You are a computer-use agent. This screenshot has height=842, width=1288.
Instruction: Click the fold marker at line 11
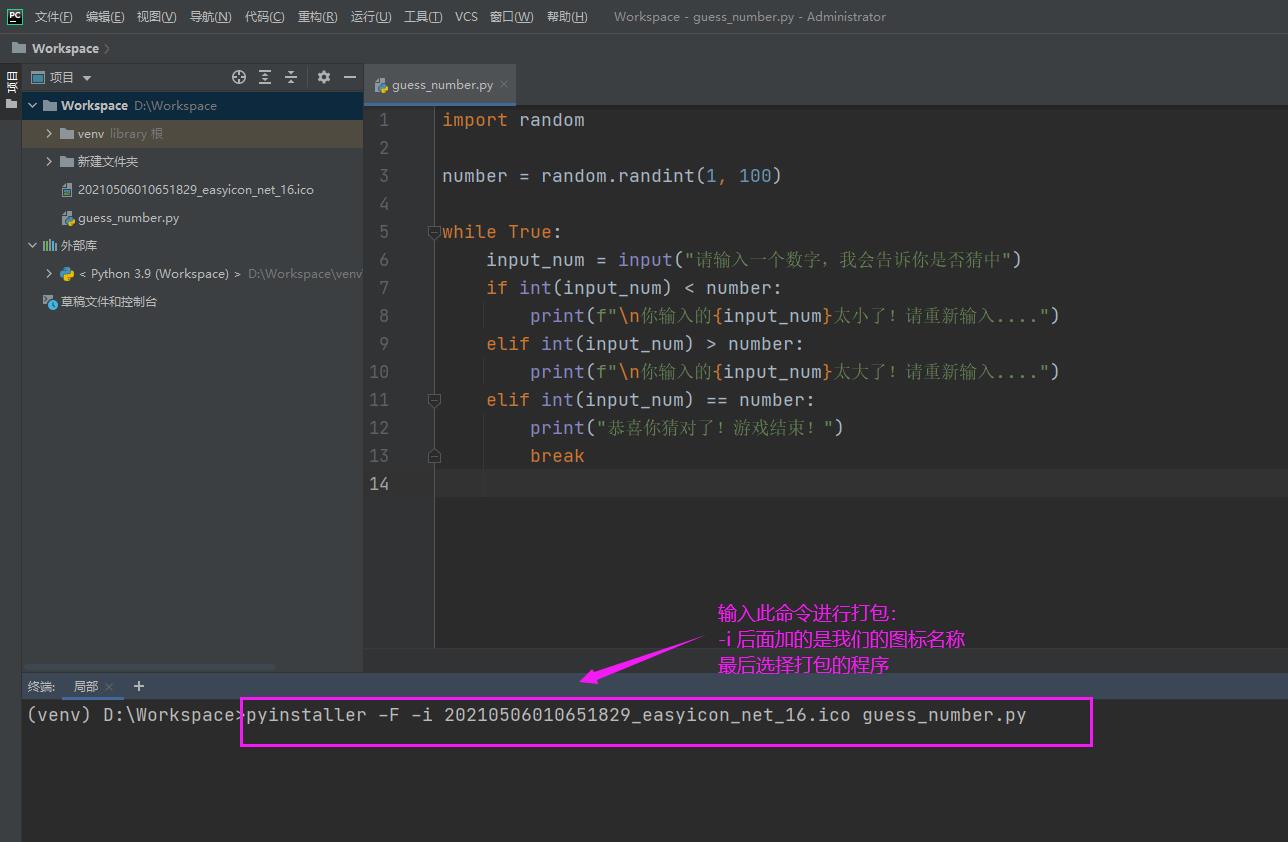(434, 400)
